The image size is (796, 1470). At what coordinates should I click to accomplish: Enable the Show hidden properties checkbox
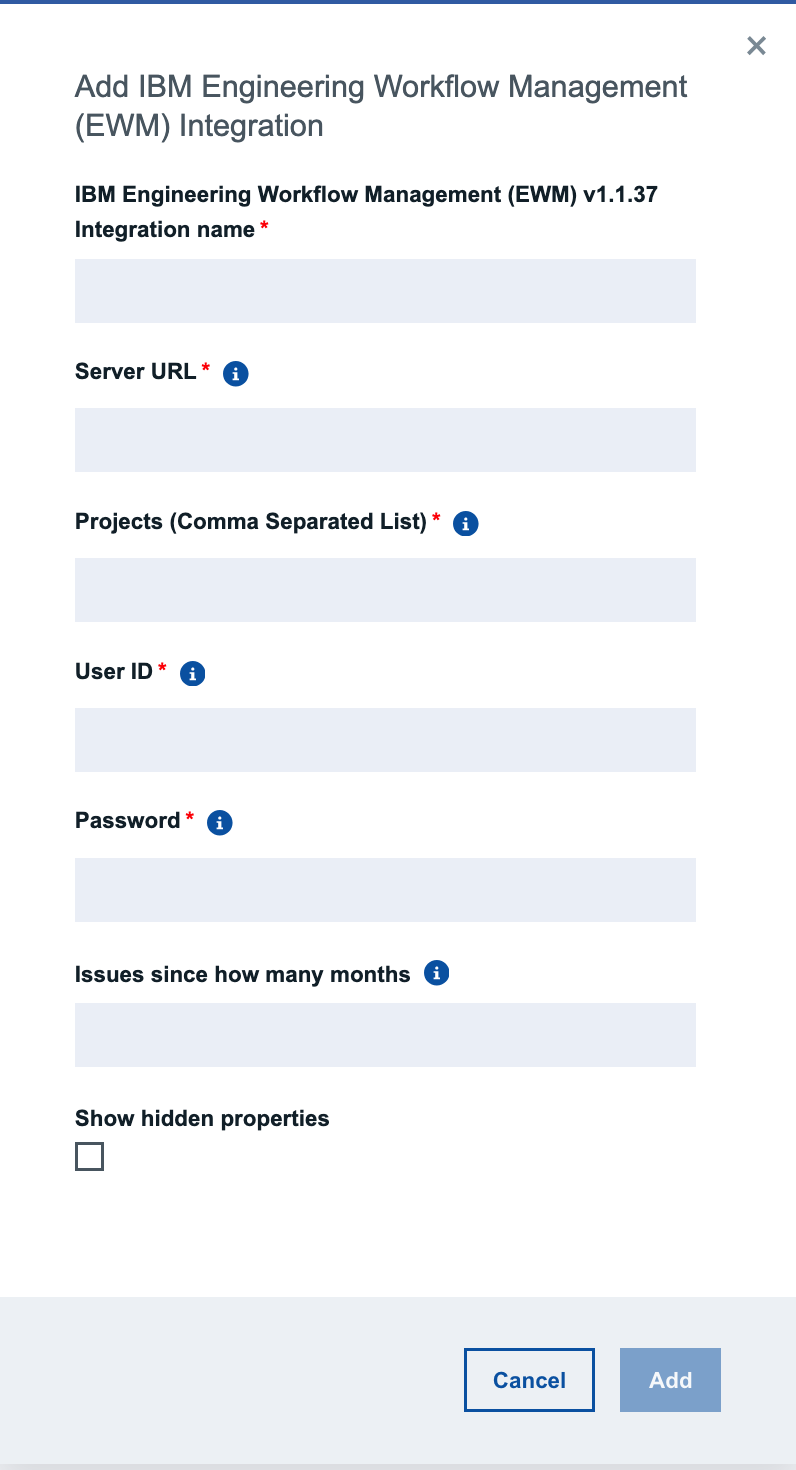(x=89, y=1157)
